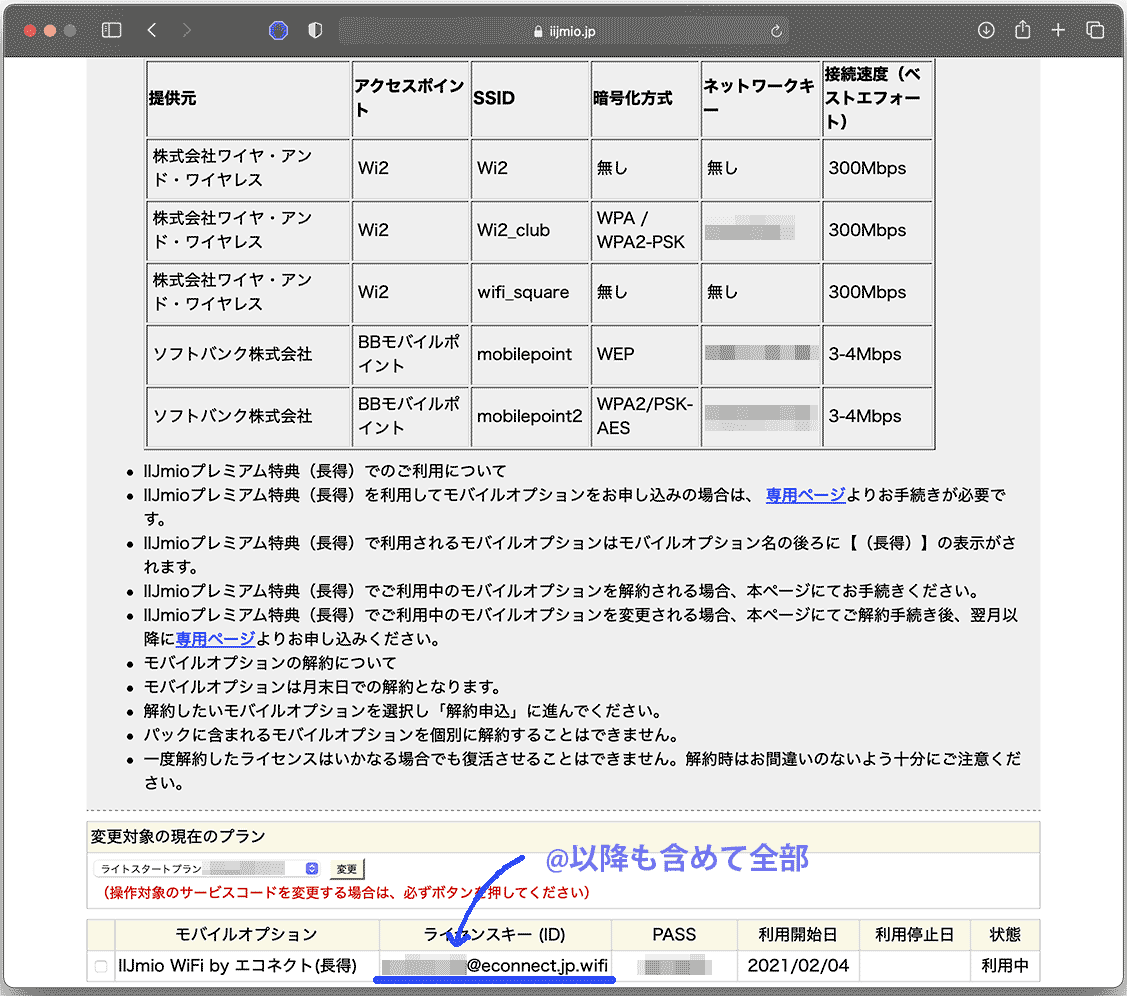The image size is (1127, 996).
Task: Reload the page with the refresh icon
Action: pyautogui.click(x=776, y=31)
